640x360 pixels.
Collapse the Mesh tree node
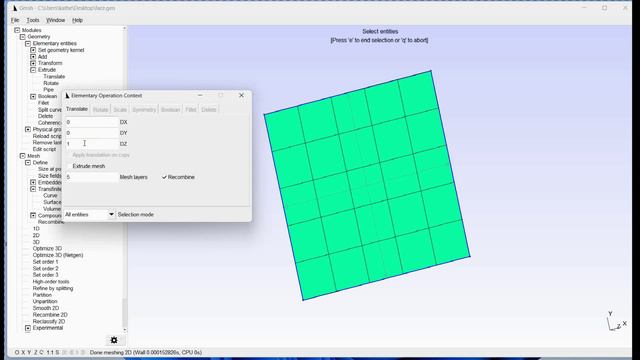(x=22, y=156)
